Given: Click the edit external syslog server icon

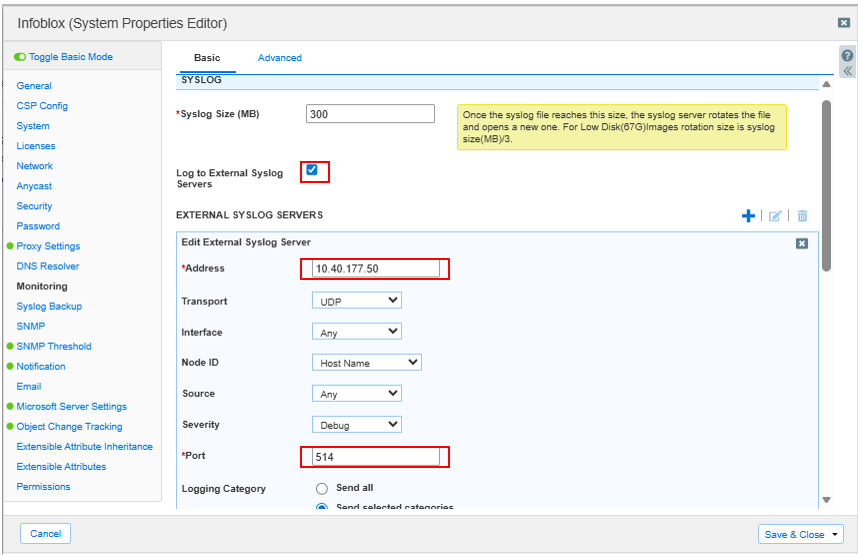Looking at the screenshot, I should tap(775, 216).
